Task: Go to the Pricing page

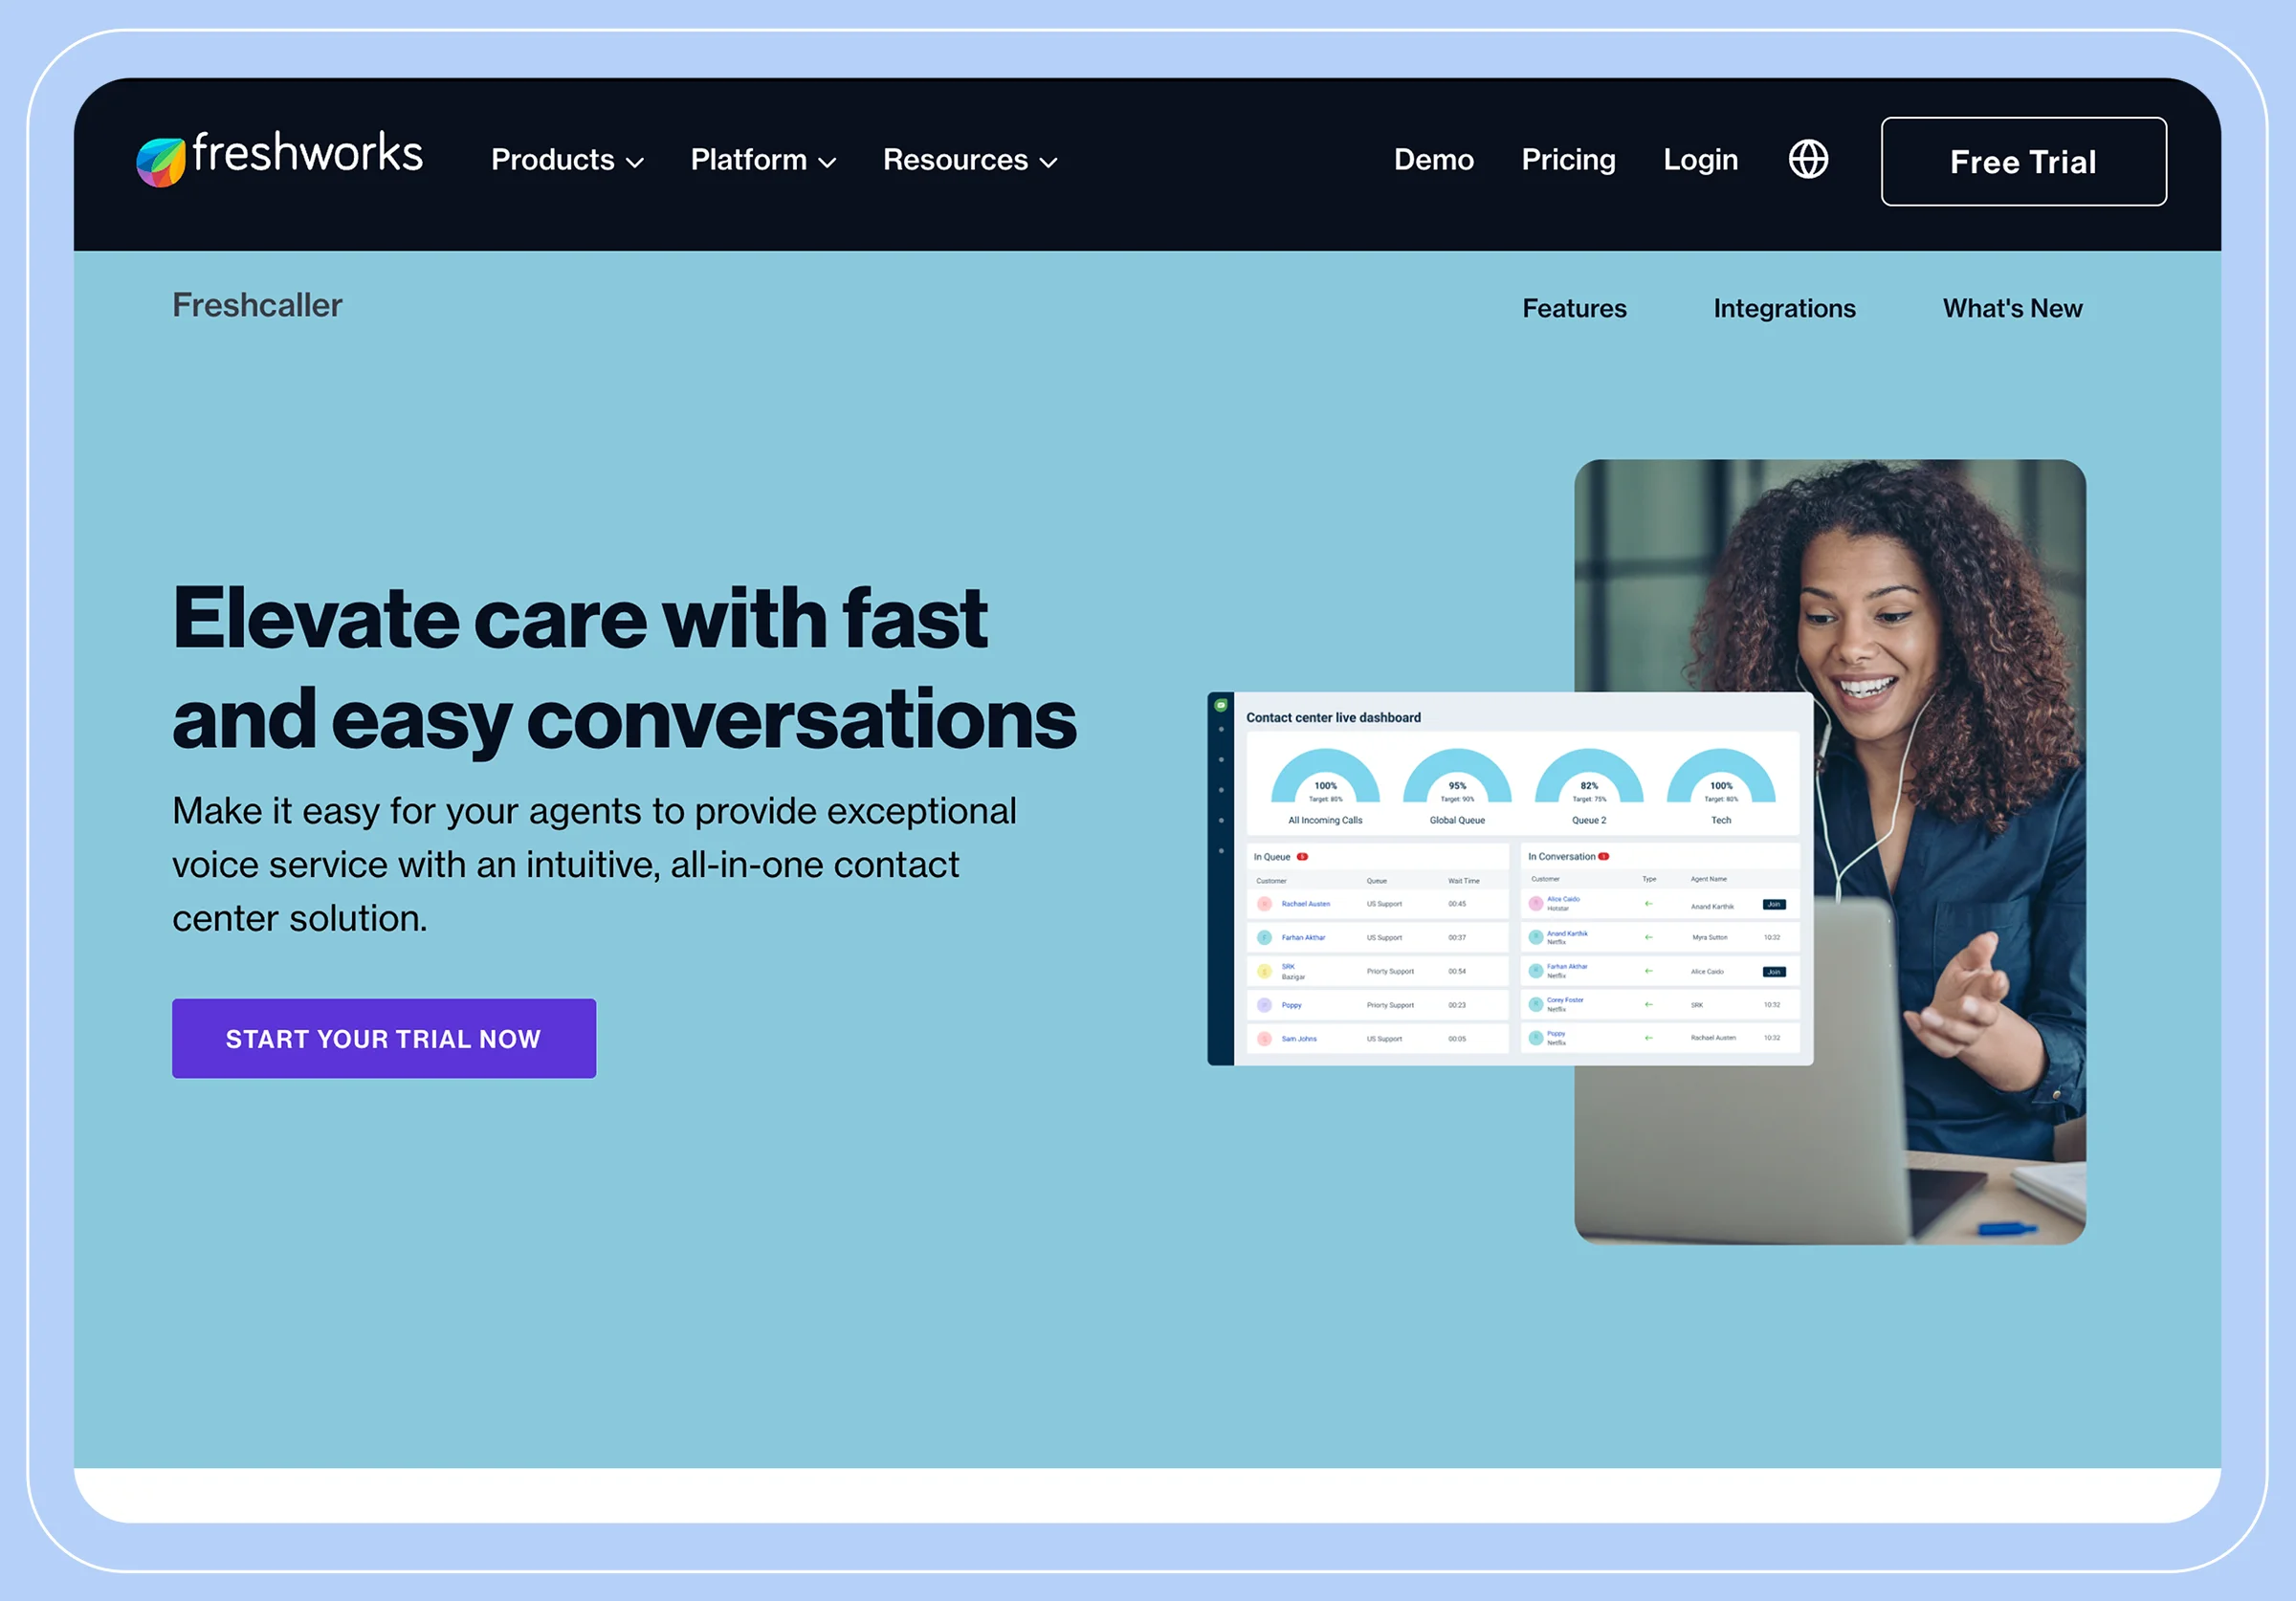Action: (1568, 160)
